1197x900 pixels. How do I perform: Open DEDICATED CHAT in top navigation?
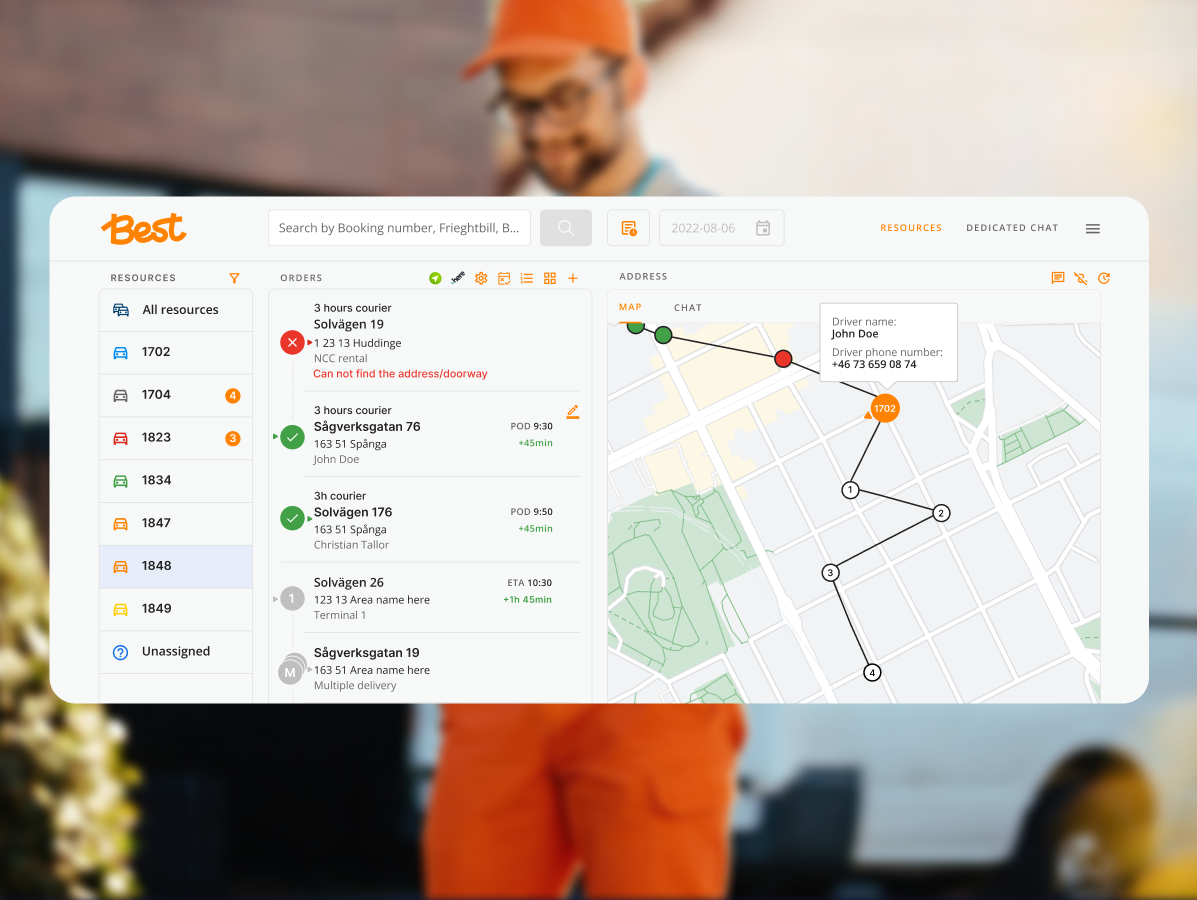click(1012, 227)
